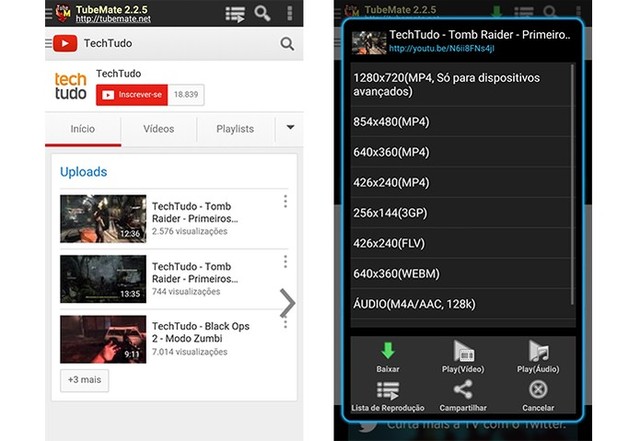640x441 pixels.
Task: Tap the TubeMate search magnifier in left top bar
Action: click(x=262, y=13)
